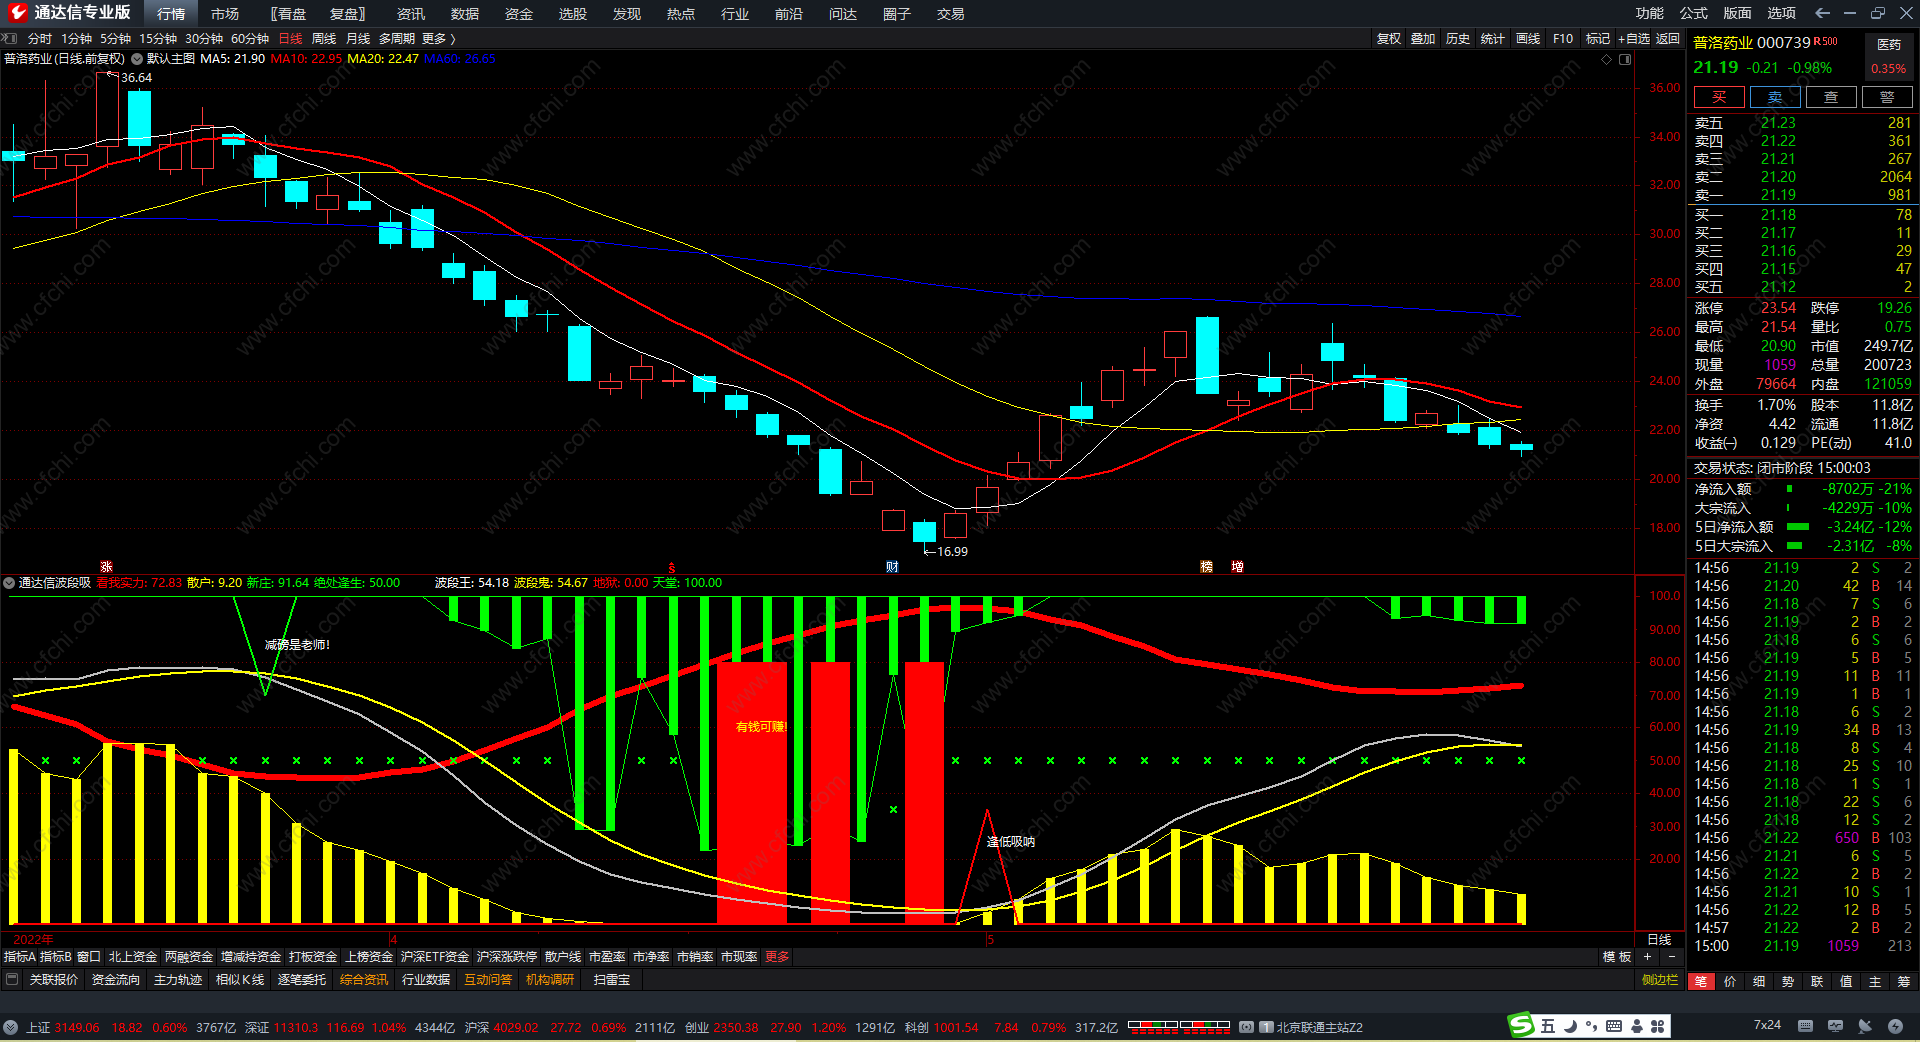Expand 更多 indicator tabs in red
This screenshot has width=1920, height=1042.
tap(777, 957)
